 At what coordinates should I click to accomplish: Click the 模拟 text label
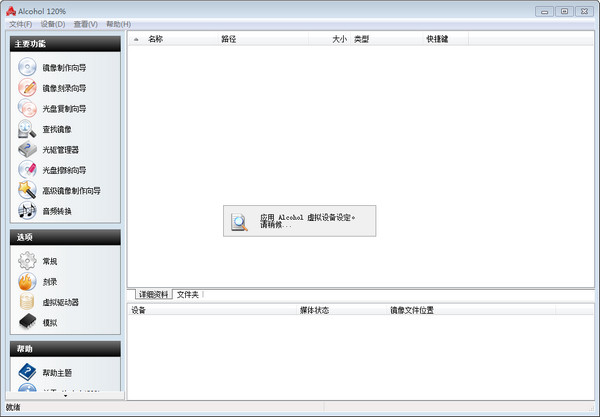(50, 323)
